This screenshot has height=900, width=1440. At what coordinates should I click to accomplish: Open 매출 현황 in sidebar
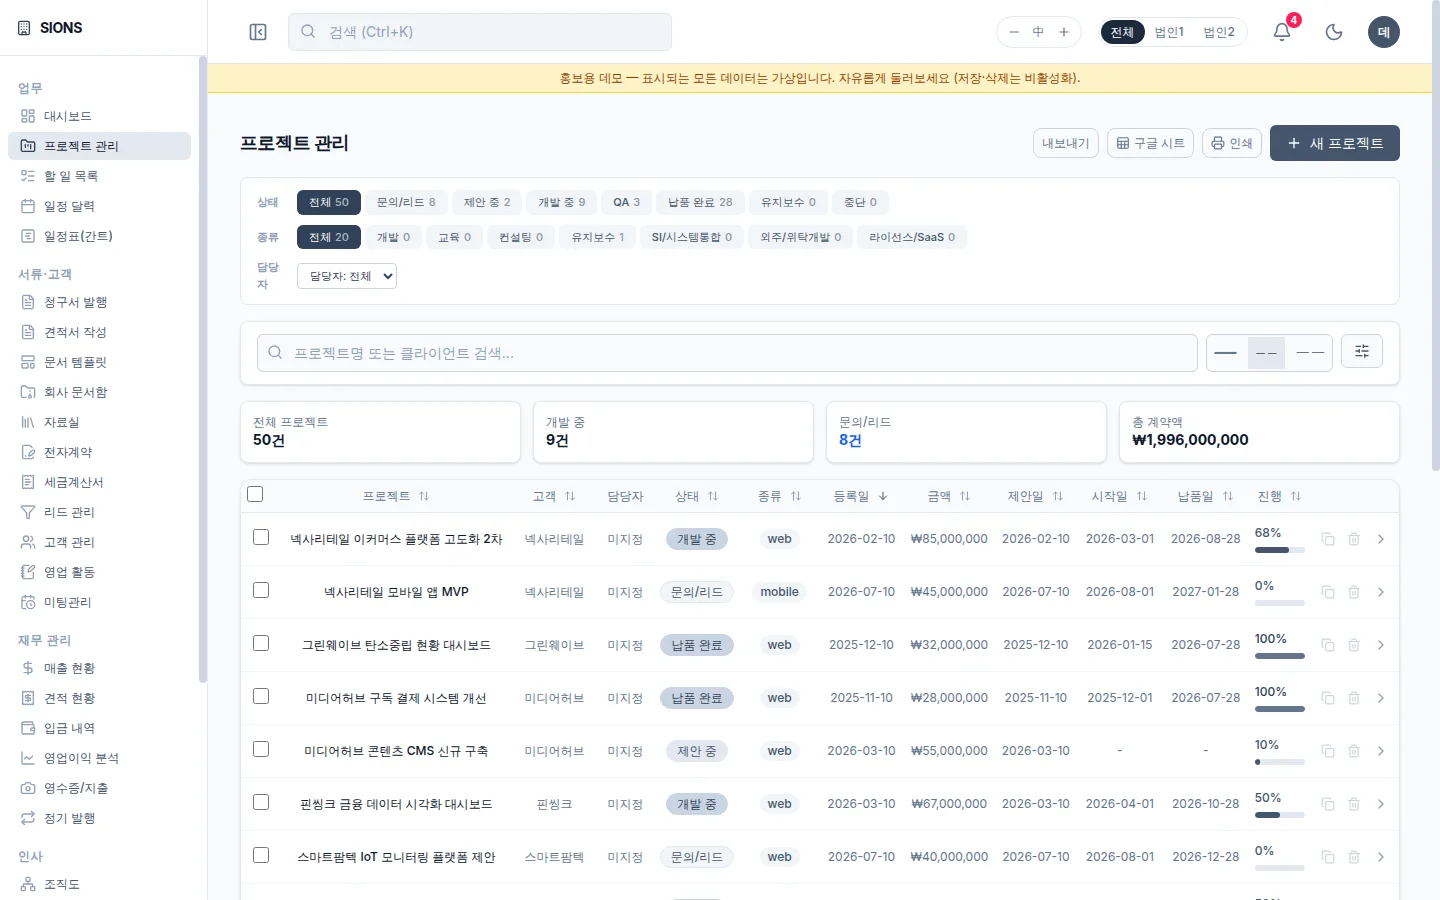99,668
